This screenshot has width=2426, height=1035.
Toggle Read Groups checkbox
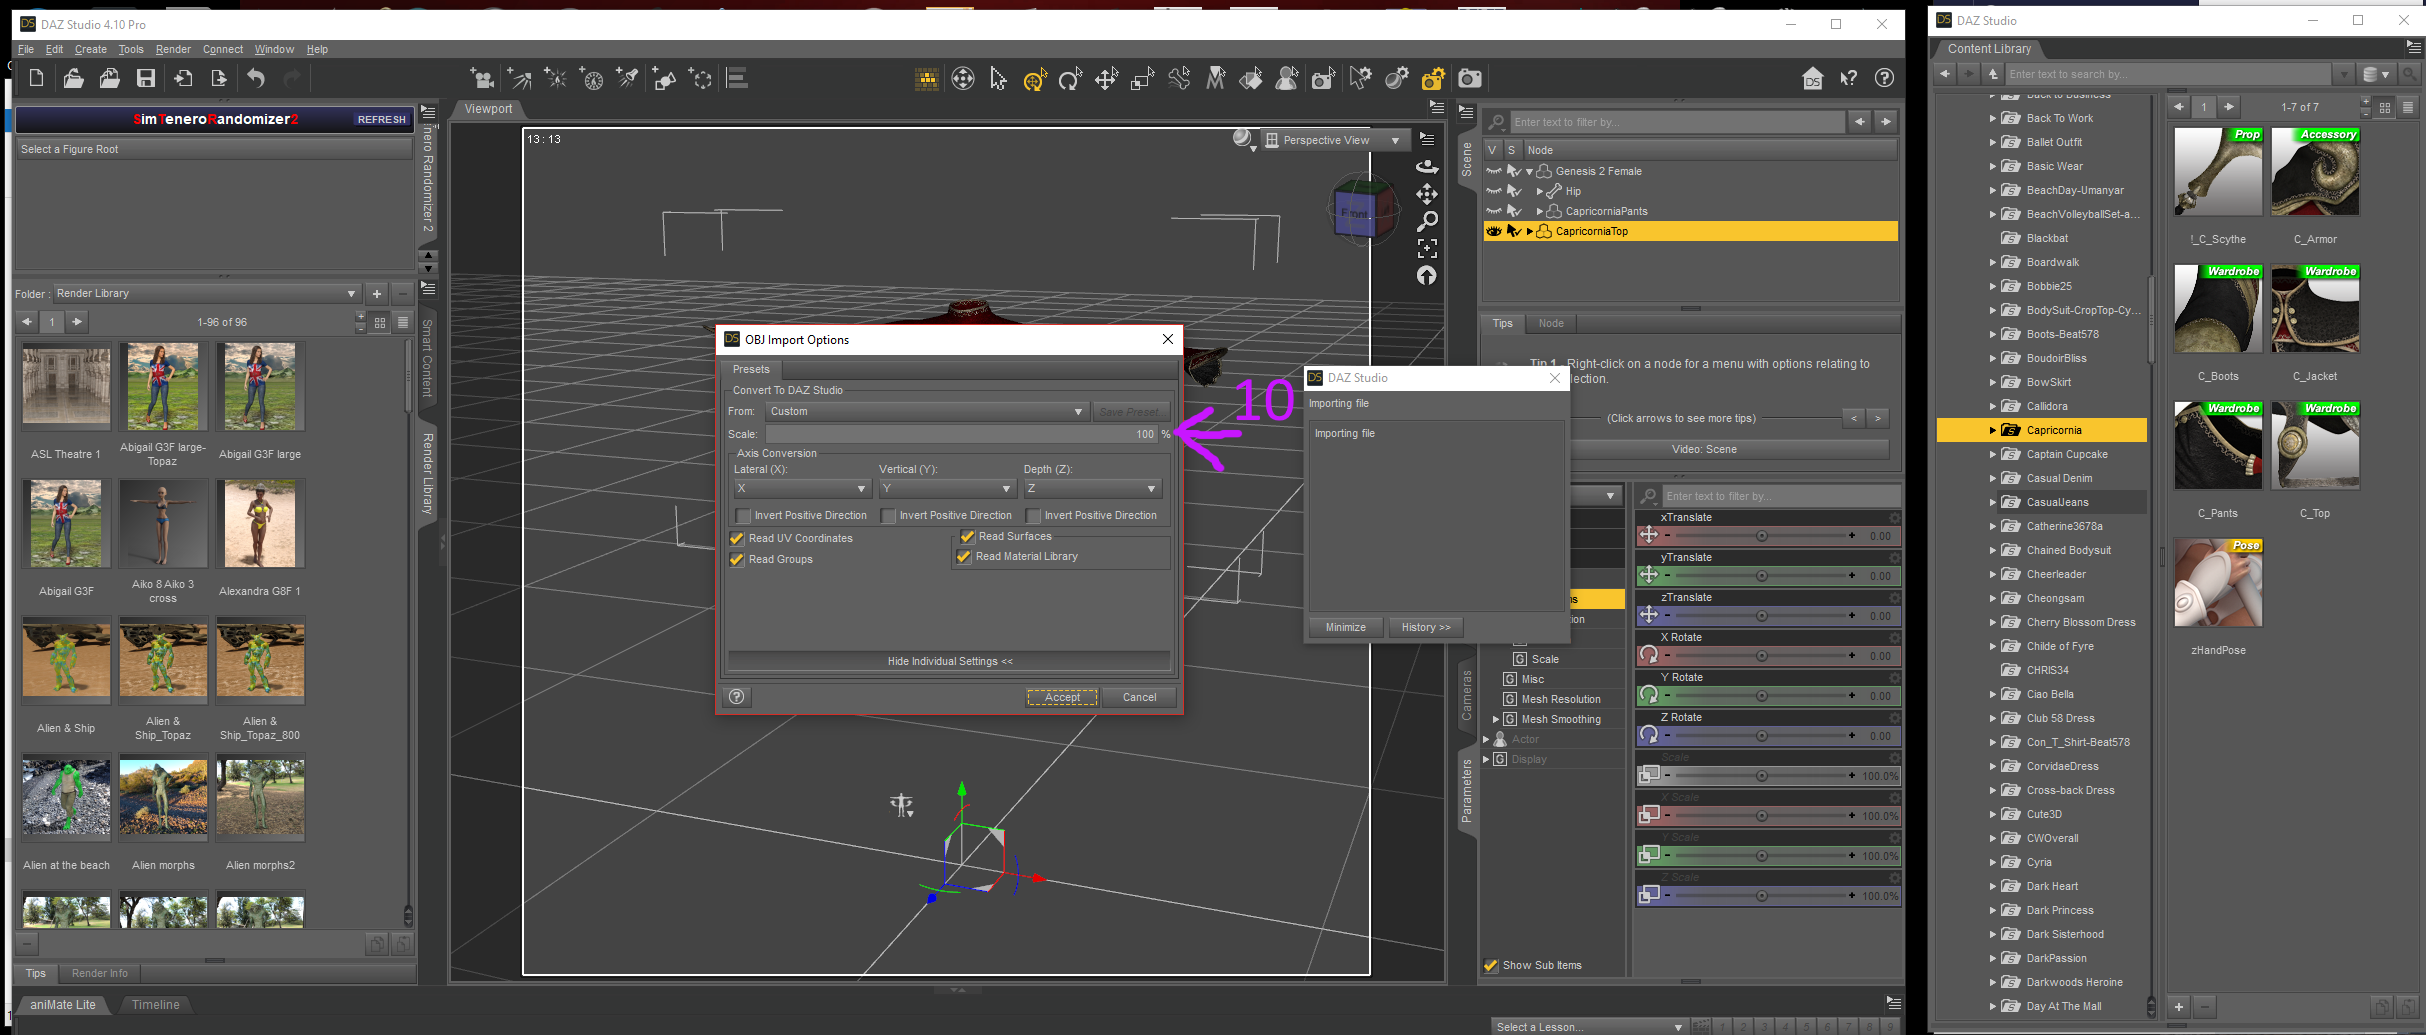[x=737, y=559]
